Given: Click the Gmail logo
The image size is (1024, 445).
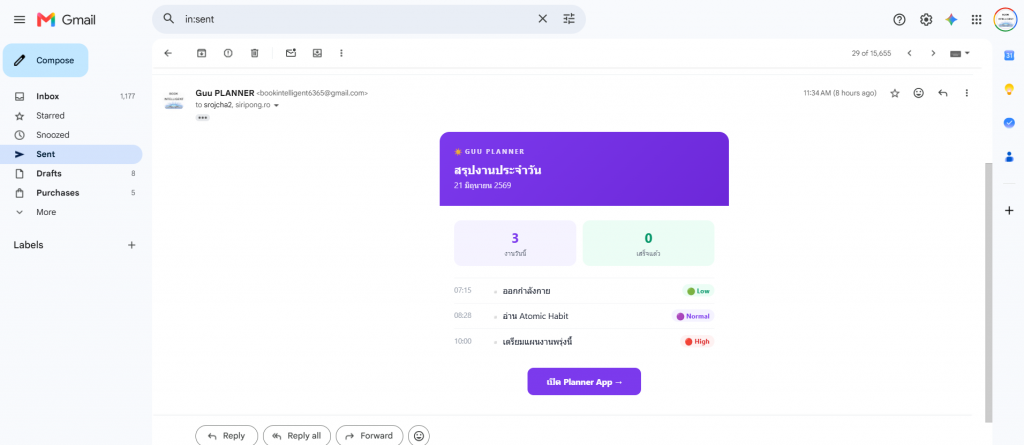Looking at the screenshot, I should click(66, 20).
